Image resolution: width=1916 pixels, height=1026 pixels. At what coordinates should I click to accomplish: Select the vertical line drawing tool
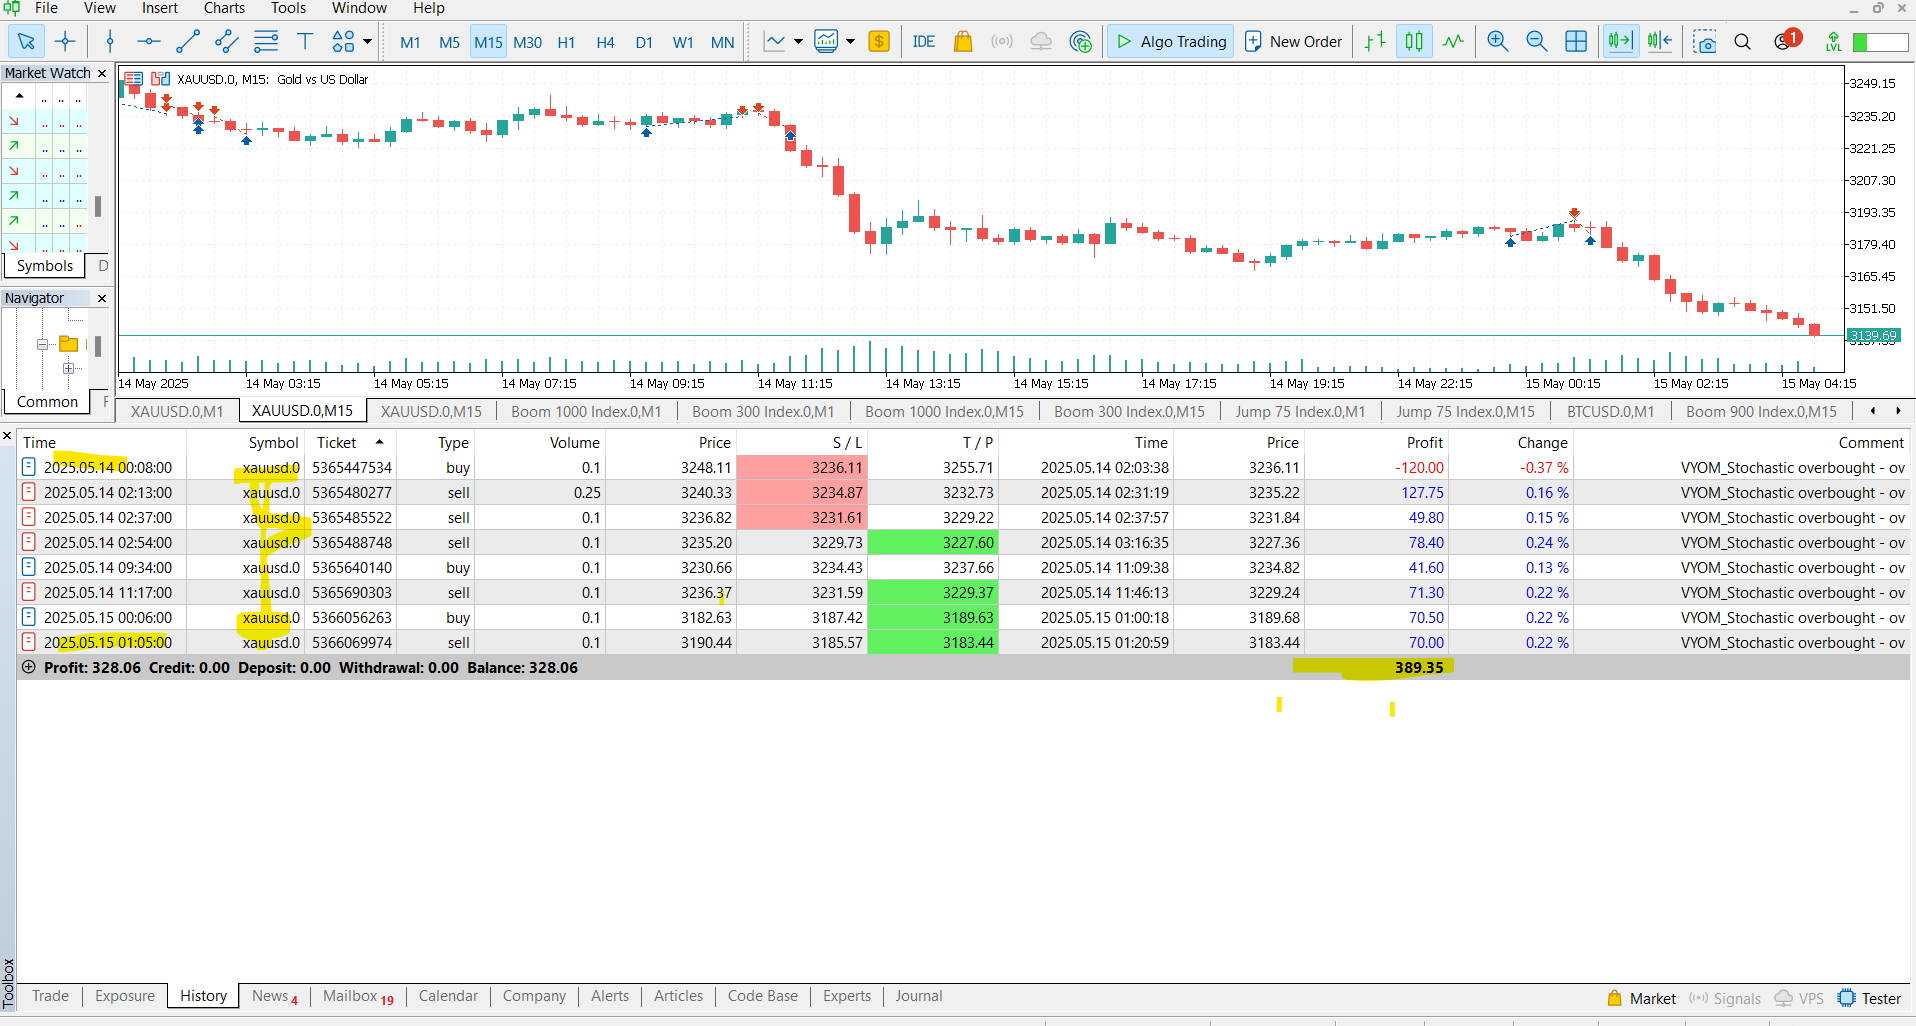click(110, 42)
